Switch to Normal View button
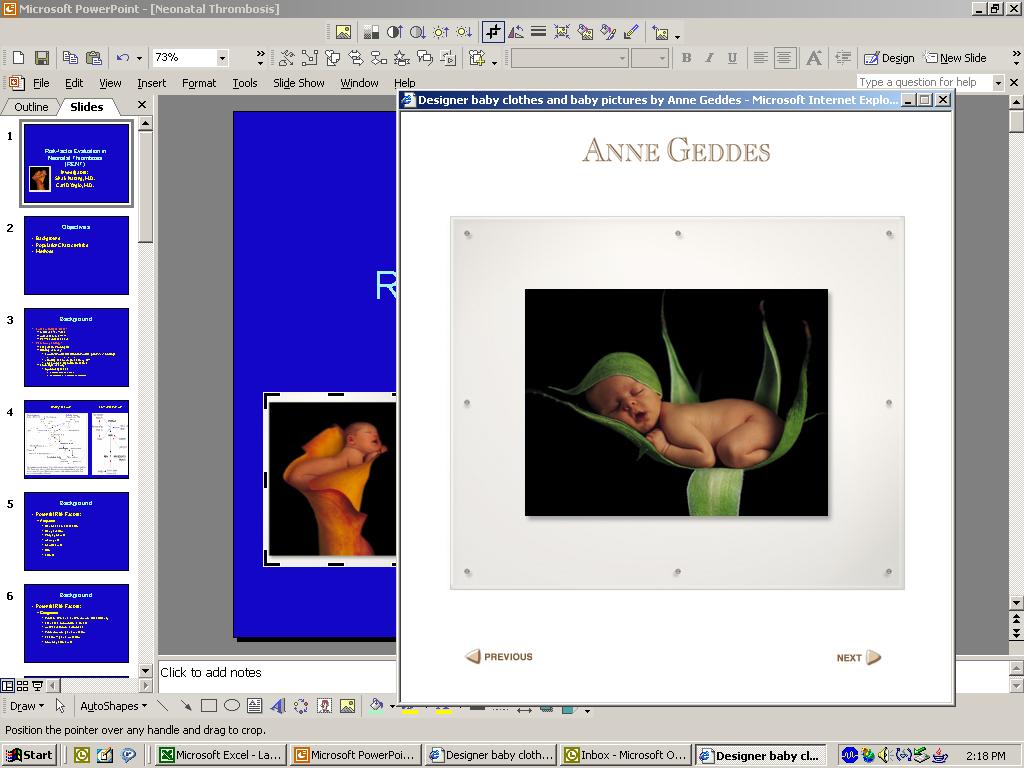 coord(8,686)
